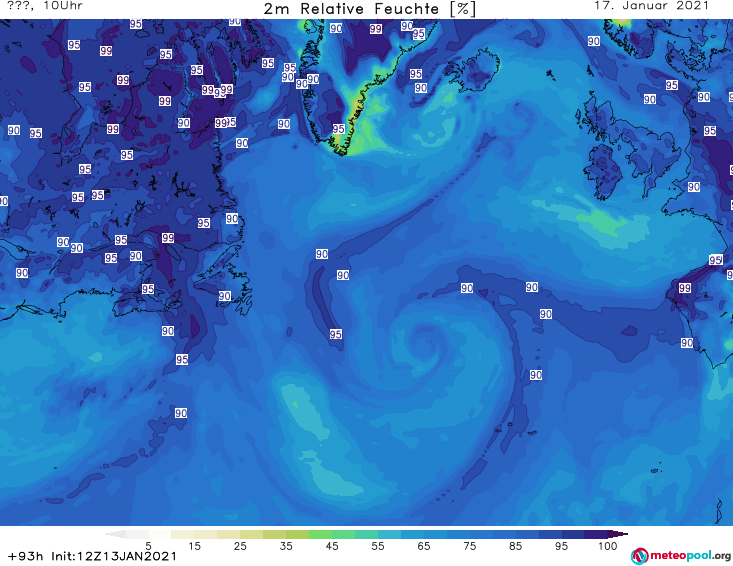The height and width of the screenshot is (566, 733).
Task: Select the '+93h' forecast hour text
Action: (x=25, y=556)
